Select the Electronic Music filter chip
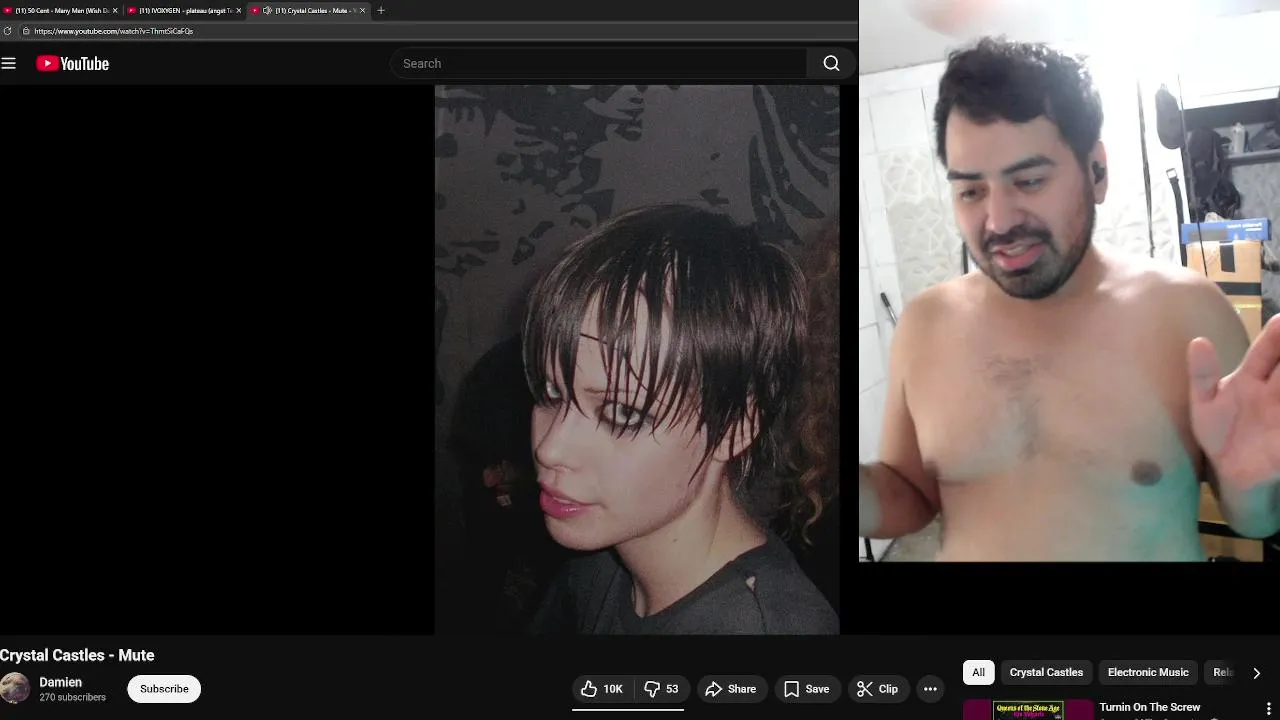 (x=1148, y=672)
